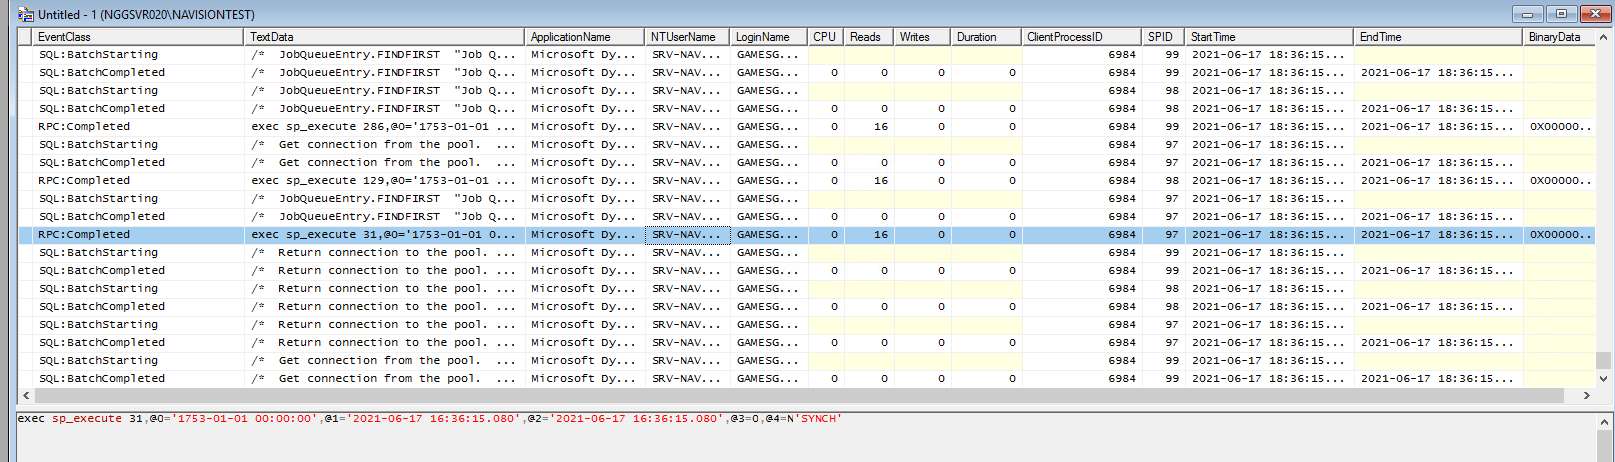Click the EventClass column header

click(x=64, y=37)
